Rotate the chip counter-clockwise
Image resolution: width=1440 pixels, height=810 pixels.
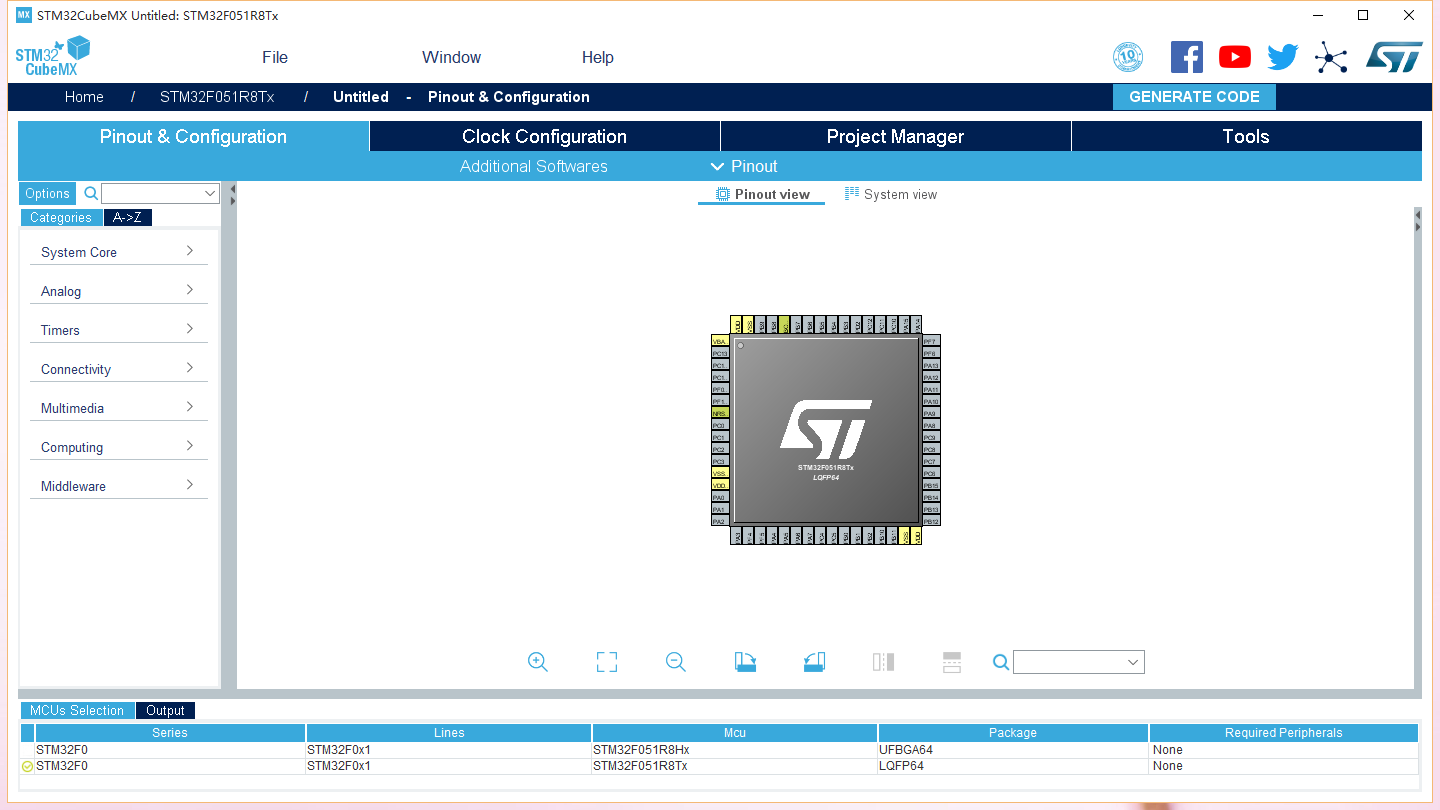pyautogui.click(x=814, y=661)
